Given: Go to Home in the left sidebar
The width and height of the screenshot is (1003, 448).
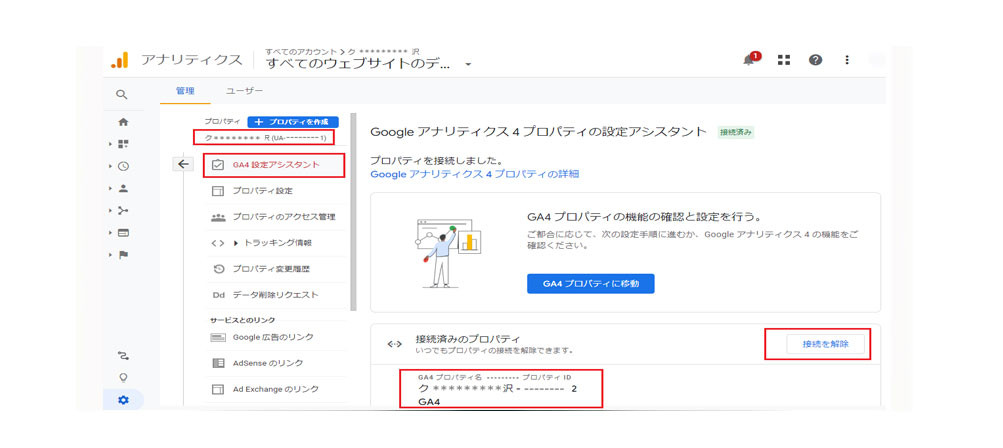Looking at the screenshot, I should [123, 122].
